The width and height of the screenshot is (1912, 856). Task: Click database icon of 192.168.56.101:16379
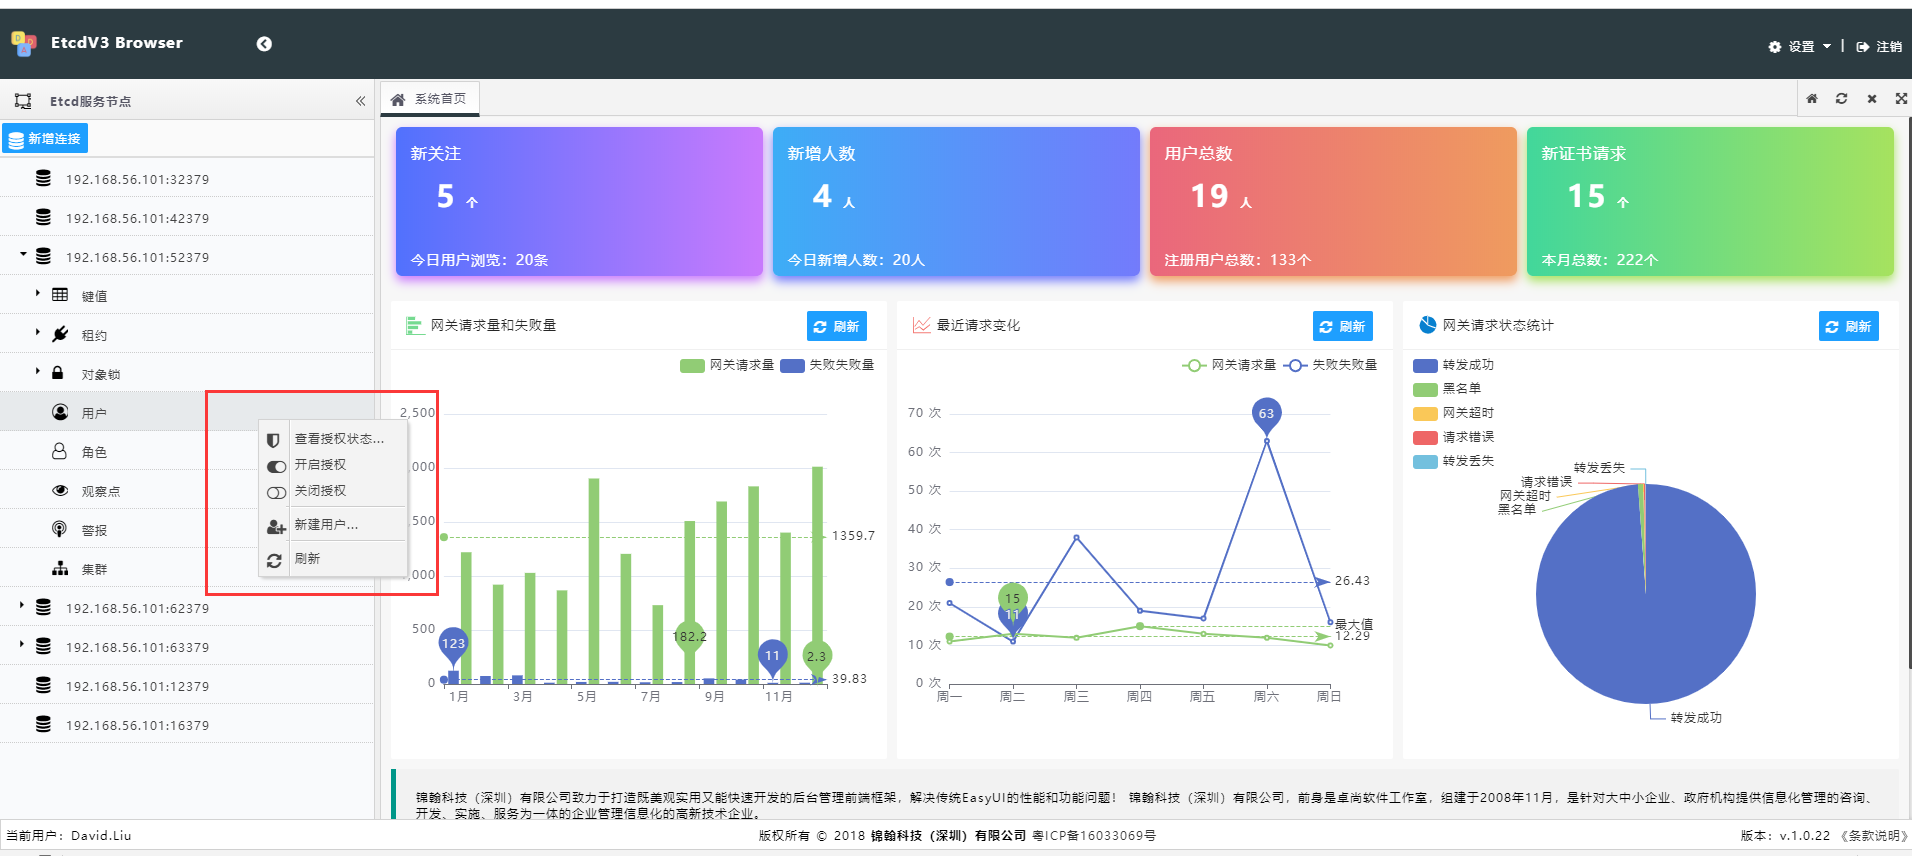(x=43, y=724)
